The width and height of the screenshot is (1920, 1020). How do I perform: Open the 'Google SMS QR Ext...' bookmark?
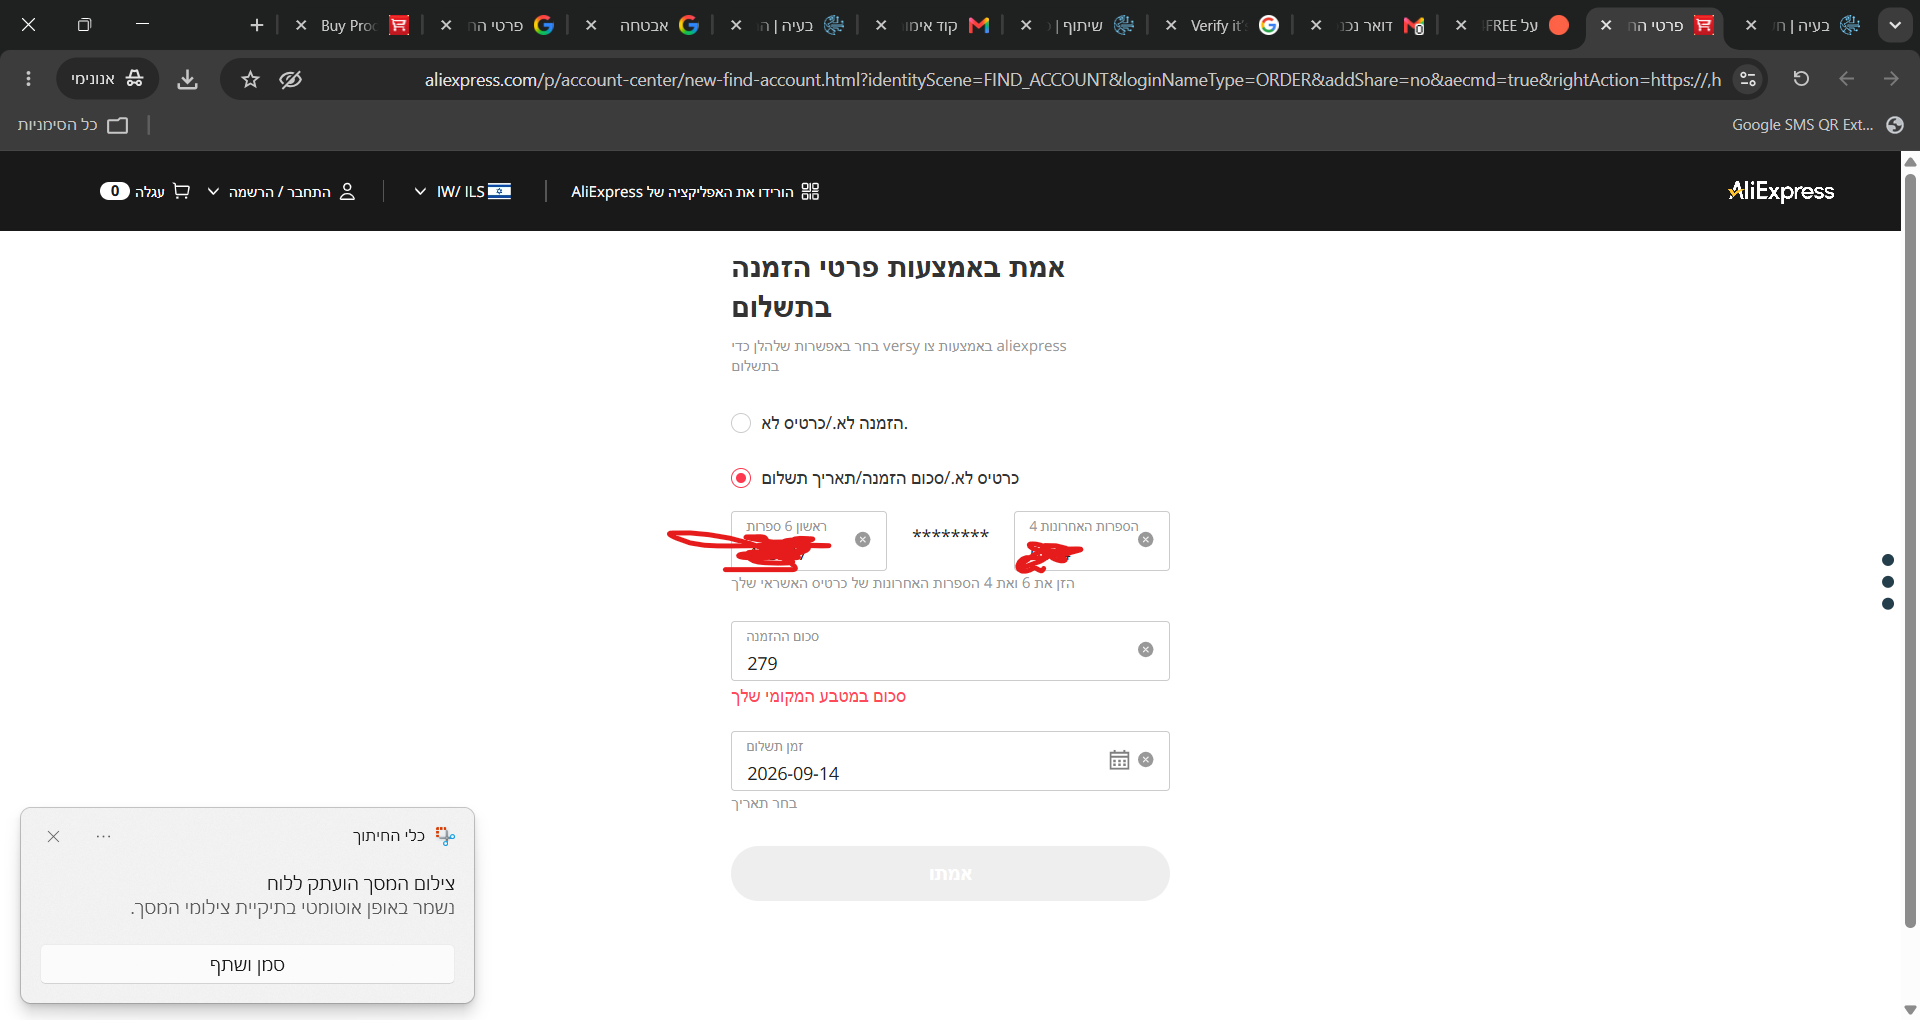[x=1817, y=125]
